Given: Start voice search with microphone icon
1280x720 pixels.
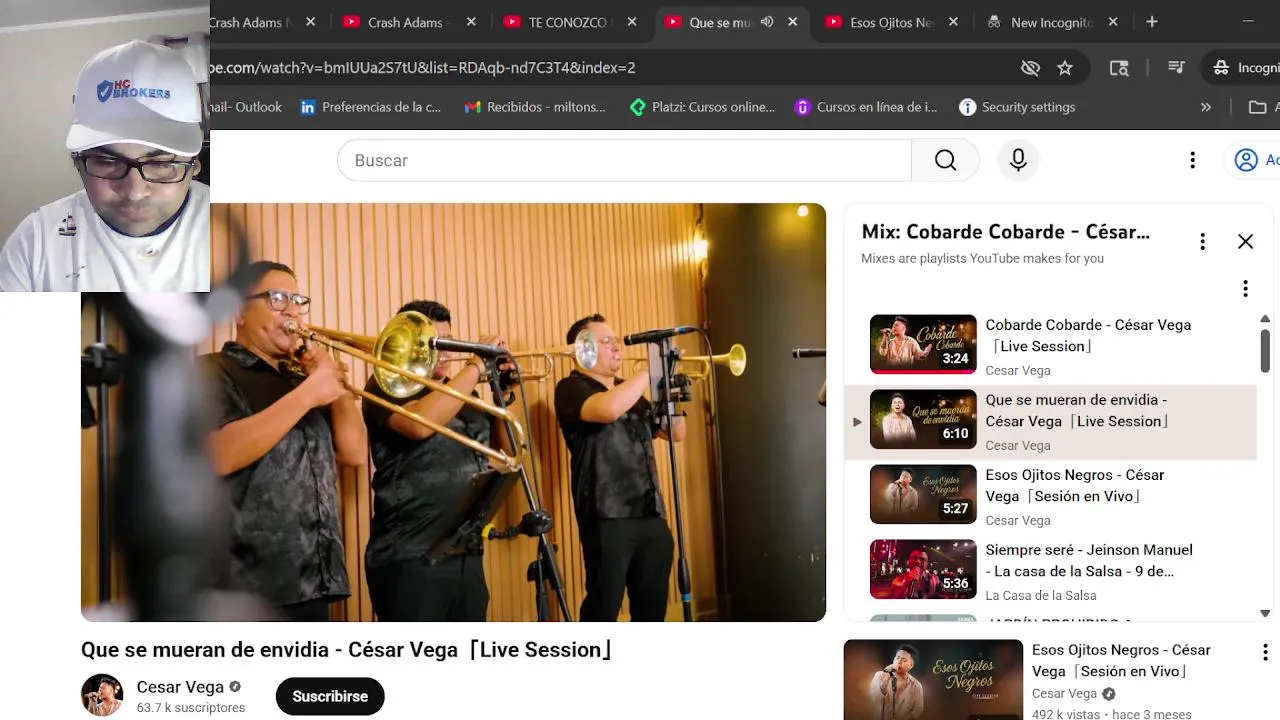Looking at the screenshot, I should pyautogui.click(x=1018, y=160).
